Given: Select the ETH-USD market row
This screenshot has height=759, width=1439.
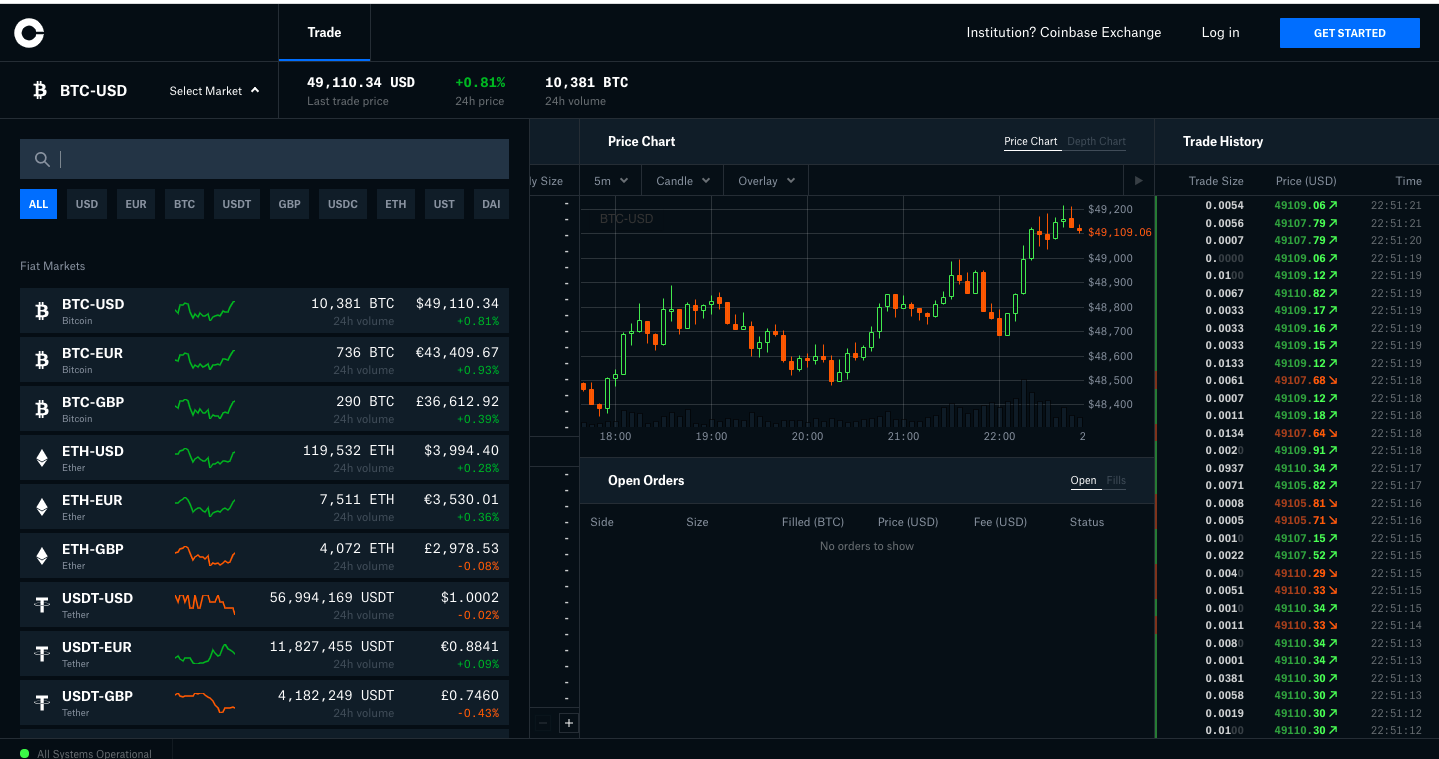Looking at the screenshot, I should pyautogui.click(x=264, y=459).
